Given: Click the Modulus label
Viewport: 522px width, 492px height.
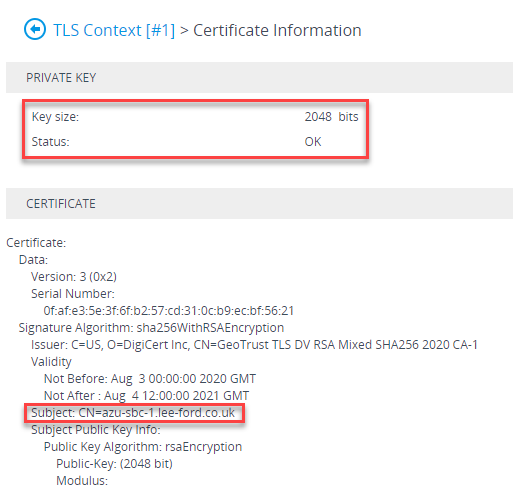Looking at the screenshot, I should pos(82,481).
